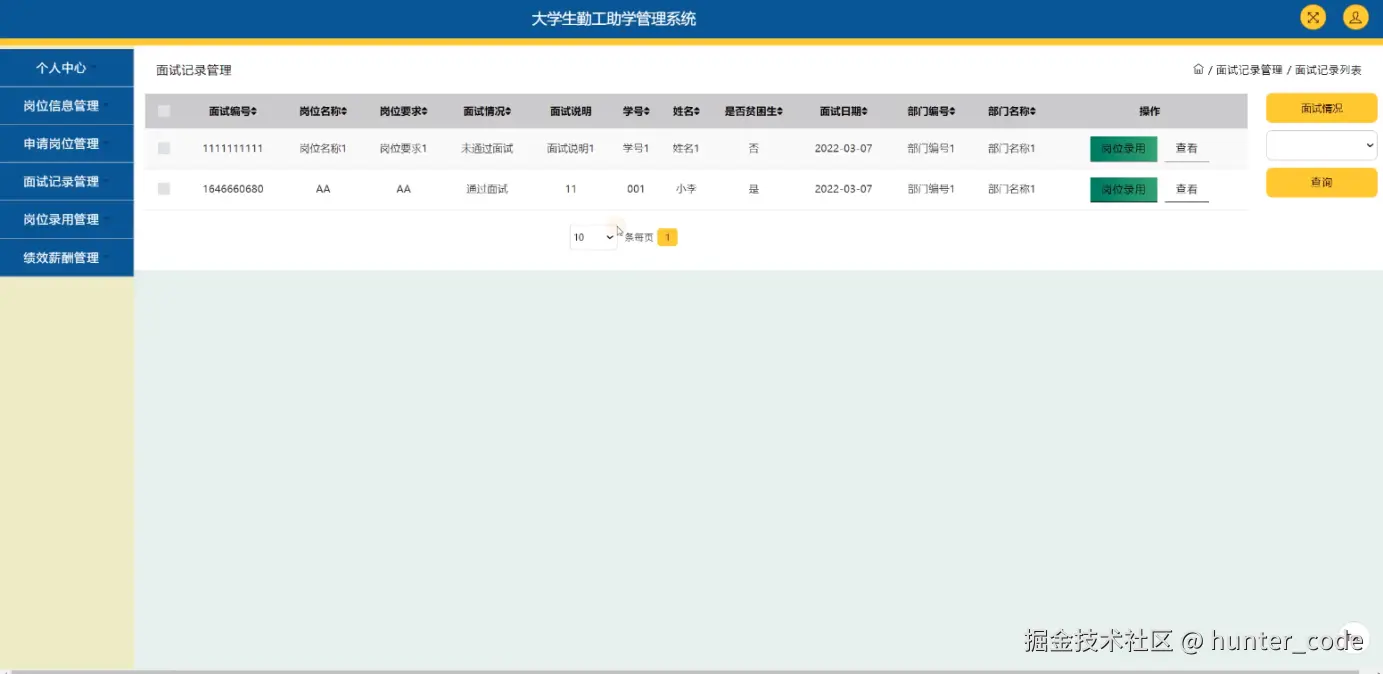Click 面试记录管理 breadcrumb link
This screenshot has height=674, width=1383.
pyautogui.click(x=1249, y=70)
